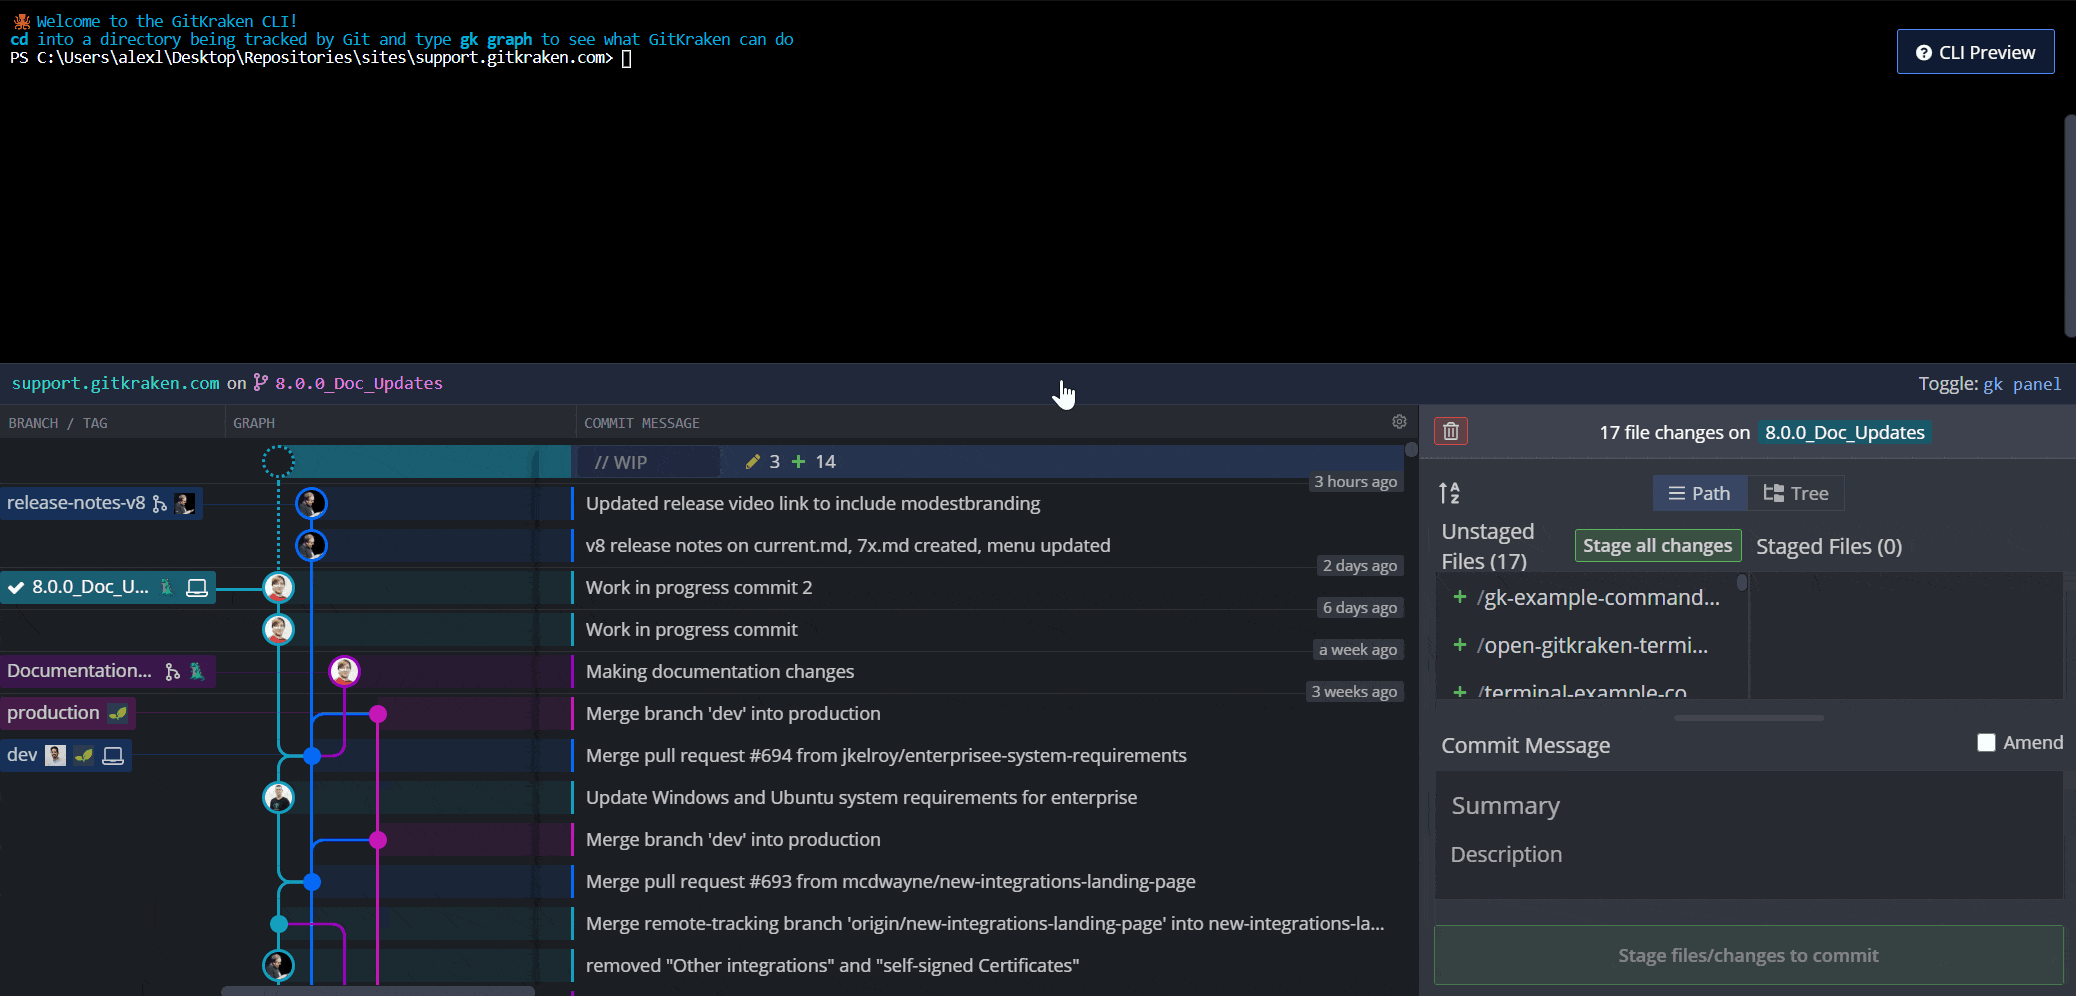The width and height of the screenshot is (2076, 996).
Task: Click the resize handle above Commit Message
Action: [1748, 718]
